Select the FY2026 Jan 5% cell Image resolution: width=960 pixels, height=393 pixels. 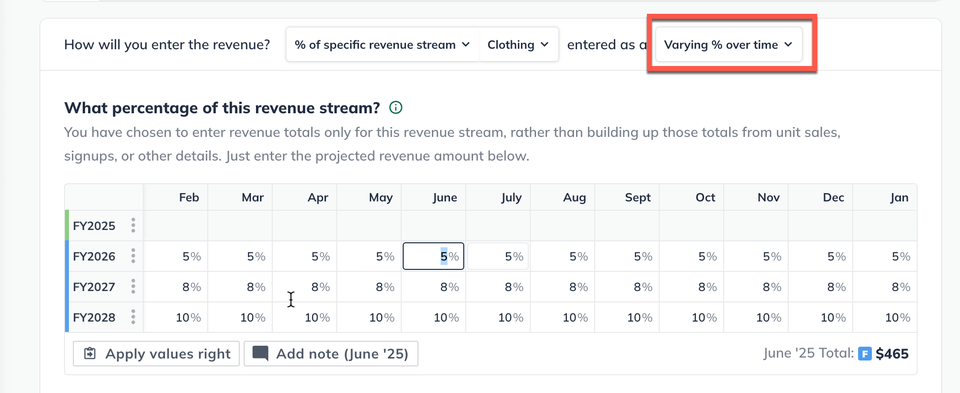pyautogui.click(x=885, y=256)
